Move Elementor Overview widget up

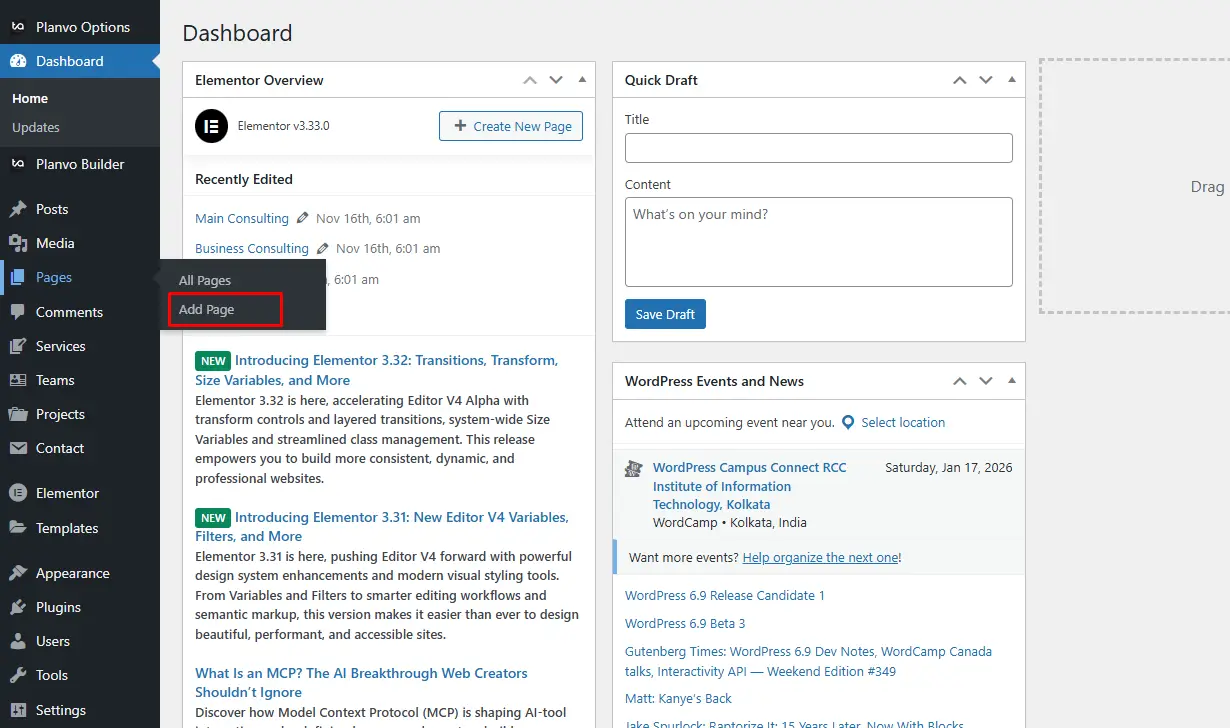click(530, 80)
